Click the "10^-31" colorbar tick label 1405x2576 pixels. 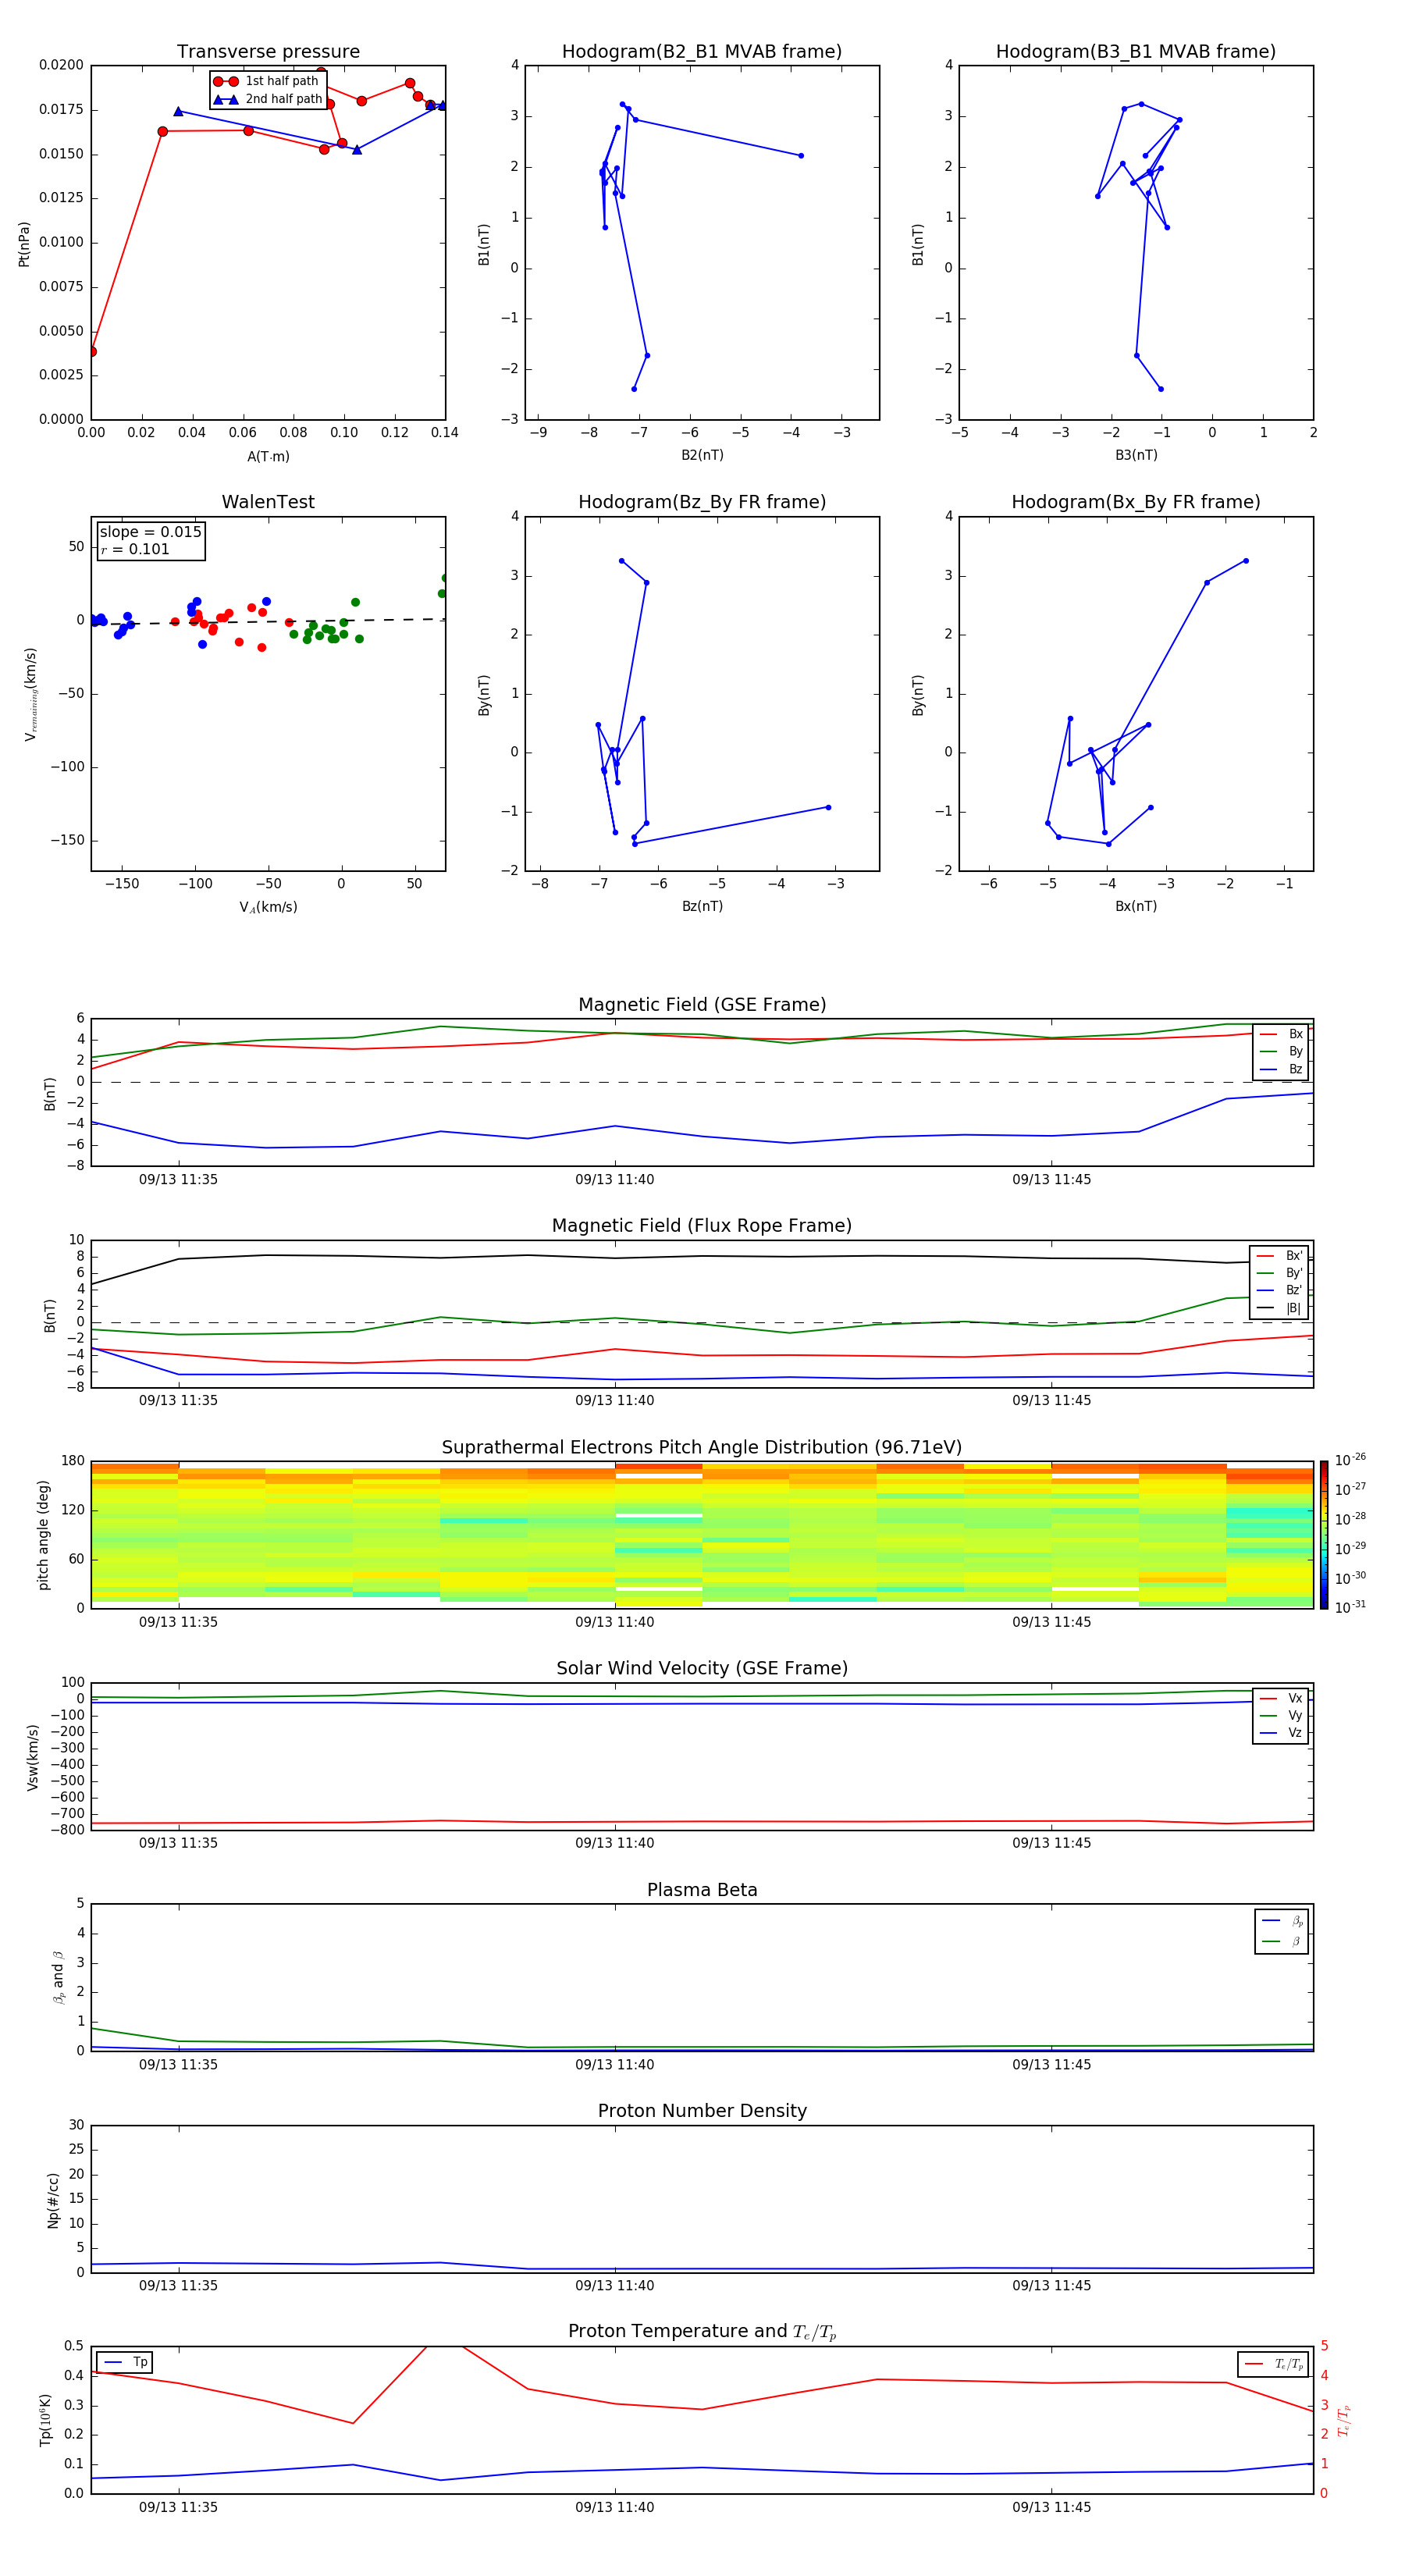click(x=1350, y=1607)
